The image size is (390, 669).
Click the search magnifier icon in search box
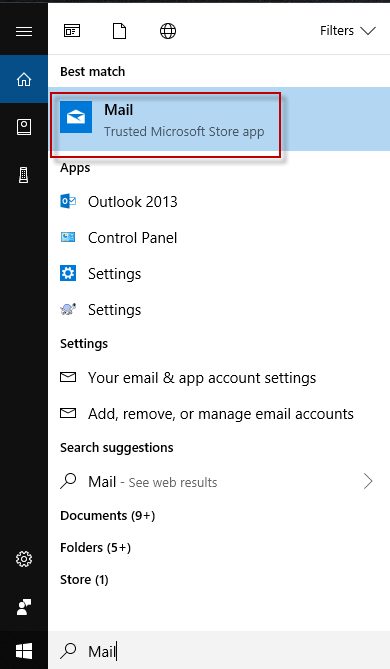coord(68,651)
